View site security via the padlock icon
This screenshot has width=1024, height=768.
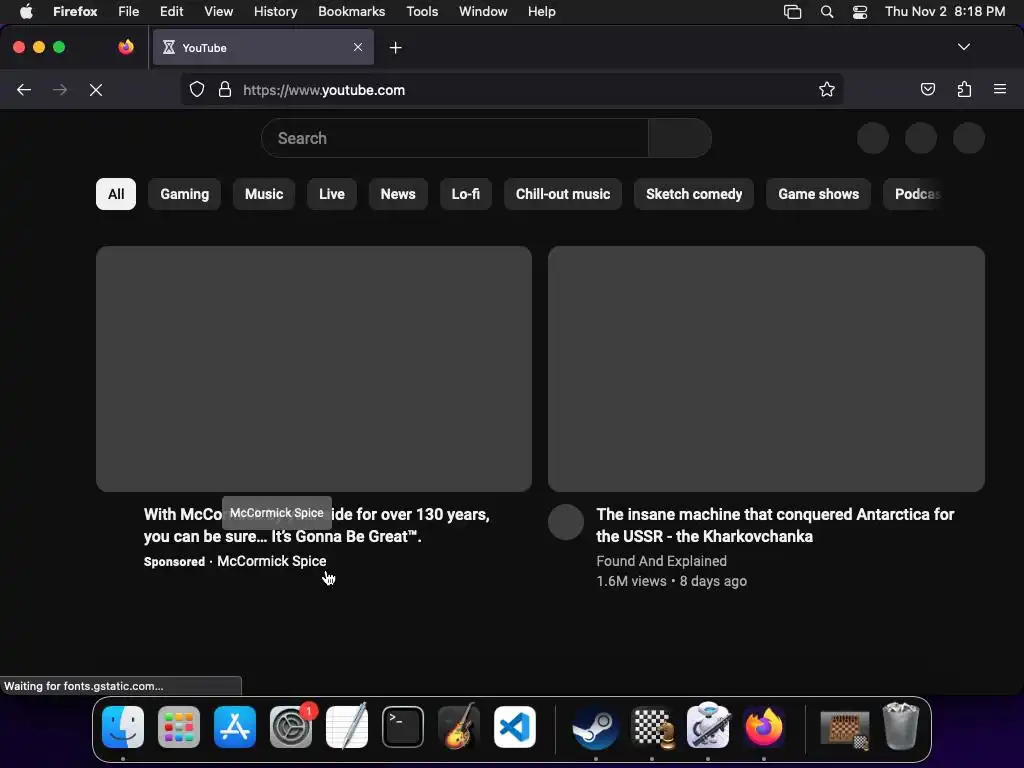(x=225, y=89)
